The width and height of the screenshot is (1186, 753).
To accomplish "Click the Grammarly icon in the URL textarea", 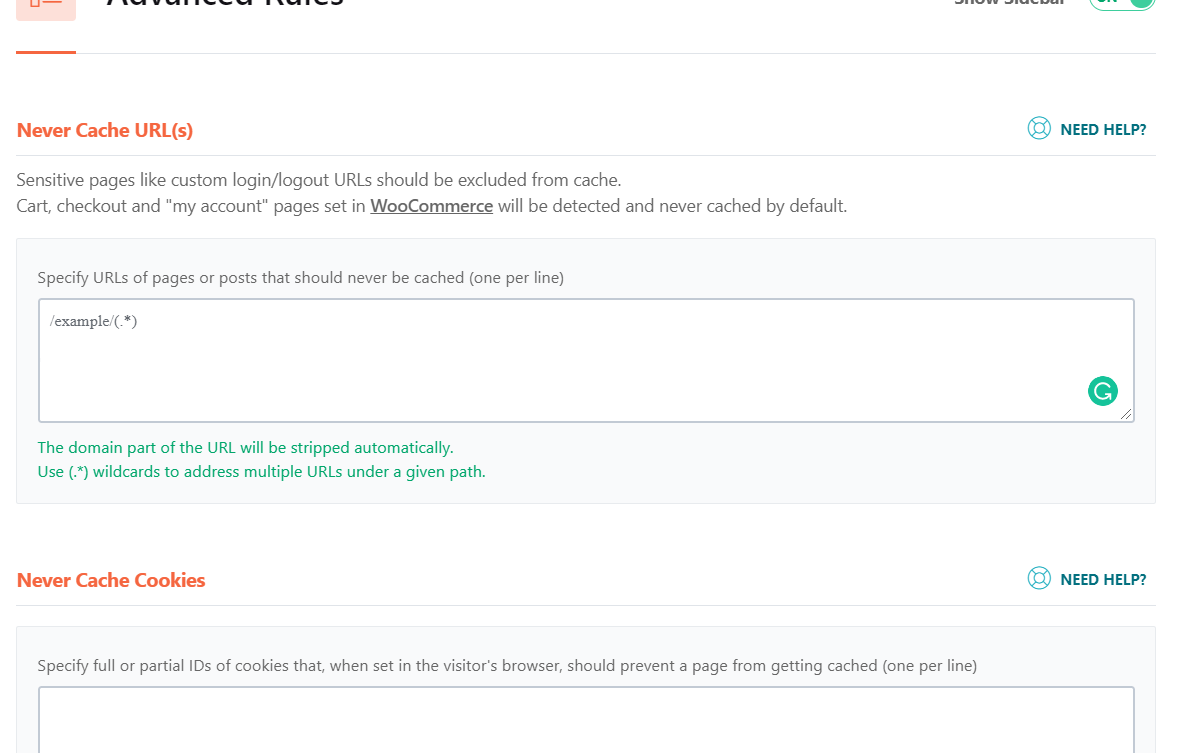I will pyautogui.click(x=1102, y=391).
